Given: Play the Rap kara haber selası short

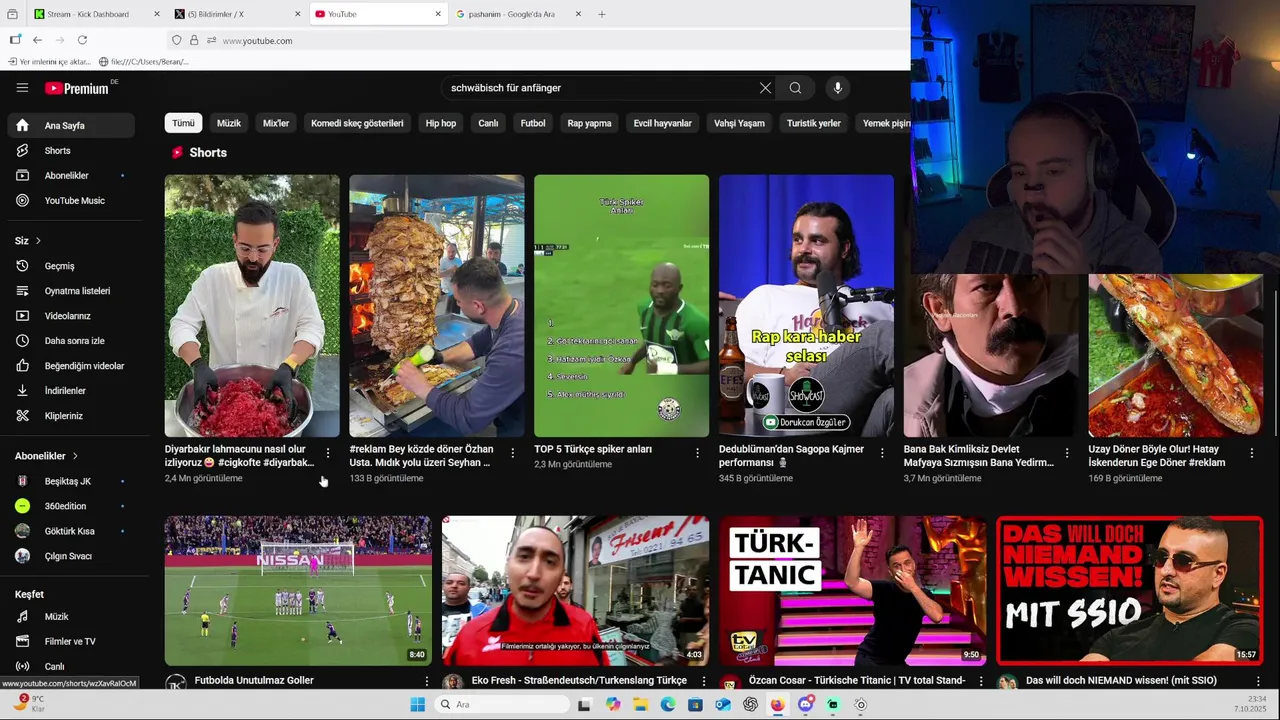Looking at the screenshot, I should pyautogui.click(x=806, y=306).
